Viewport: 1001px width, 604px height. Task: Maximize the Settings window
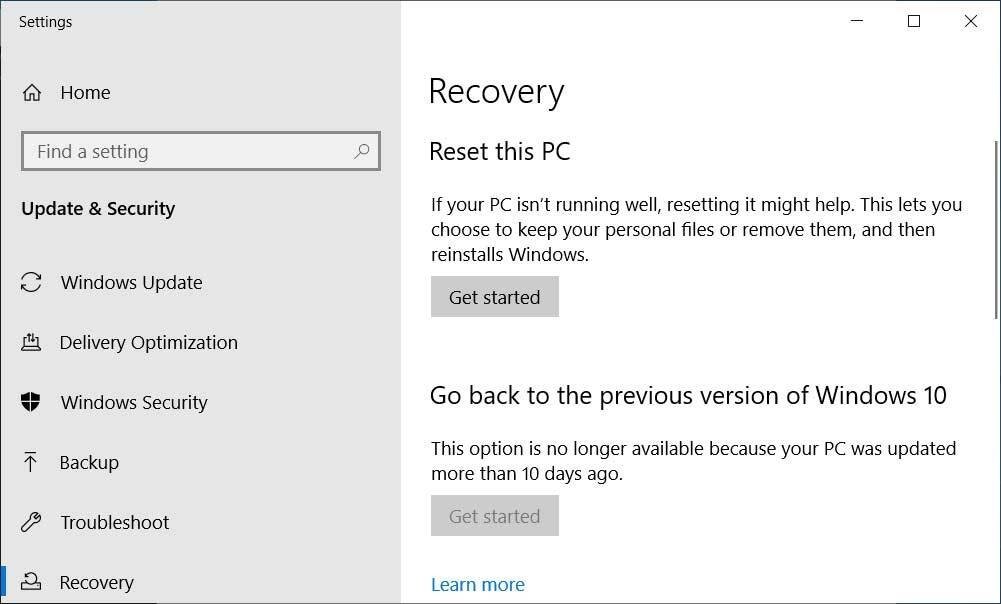click(x=913, y=21)
